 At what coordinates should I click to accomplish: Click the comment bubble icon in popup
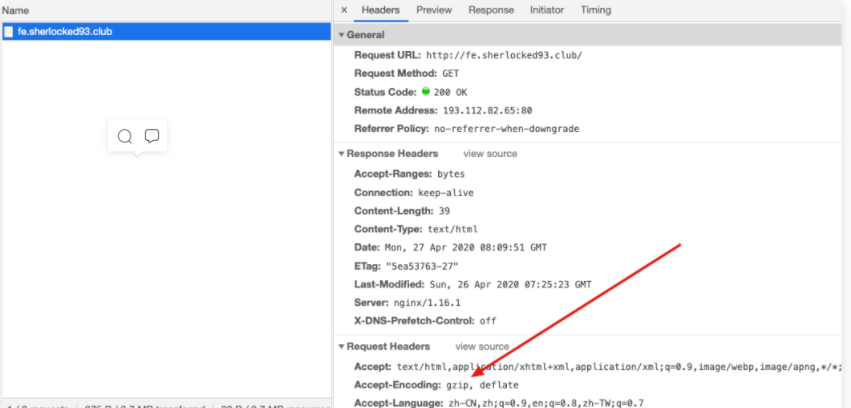tap(151, 136)
